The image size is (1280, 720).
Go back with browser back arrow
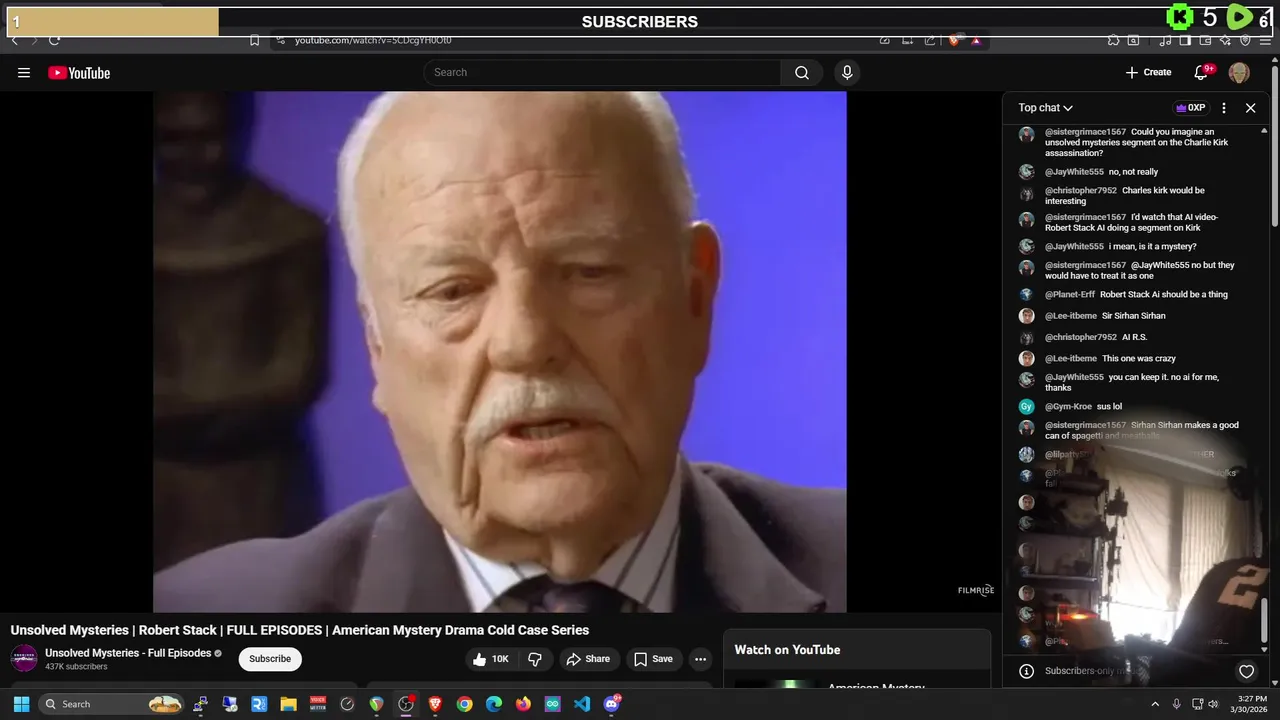click(x=14, y=41)
